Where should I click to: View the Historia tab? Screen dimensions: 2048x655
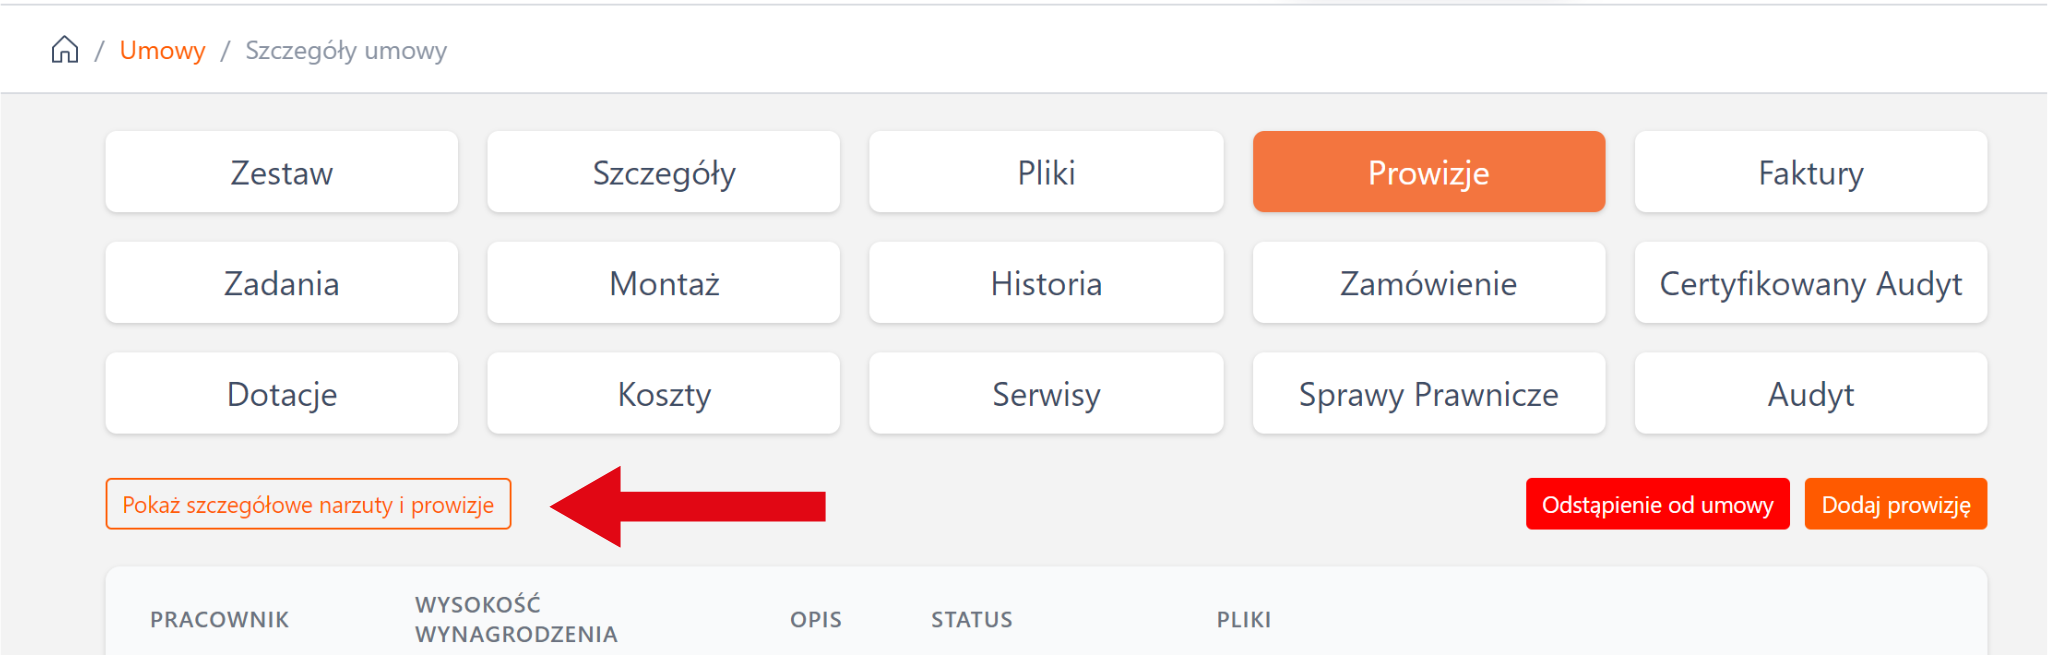(1046, 283)
